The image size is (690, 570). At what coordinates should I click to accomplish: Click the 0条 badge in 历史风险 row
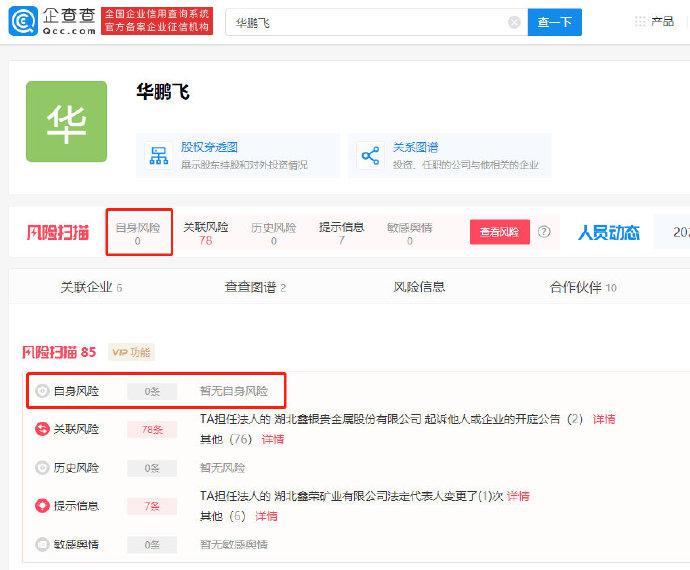[x=152, y=468]
